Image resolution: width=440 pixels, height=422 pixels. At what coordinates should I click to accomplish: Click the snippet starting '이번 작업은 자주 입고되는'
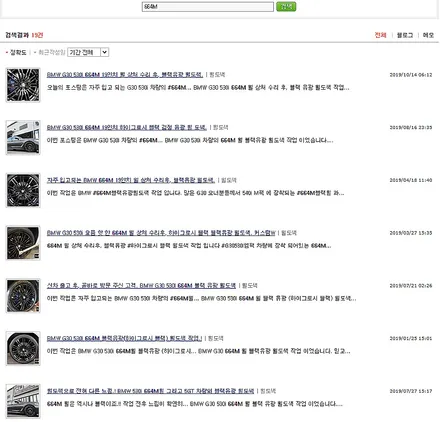click(201, 298)
